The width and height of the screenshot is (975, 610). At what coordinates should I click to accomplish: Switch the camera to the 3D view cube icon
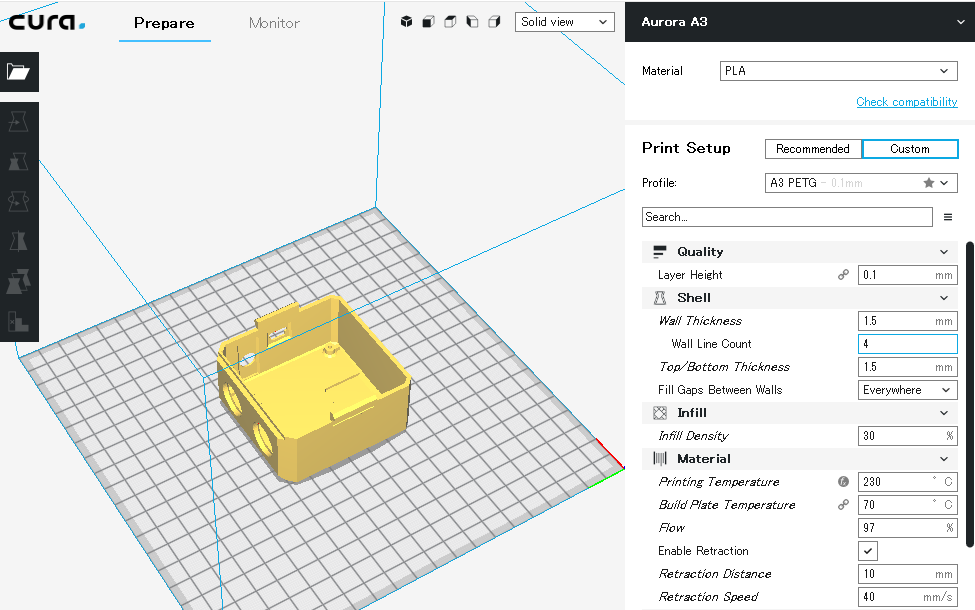[x=407, y=22]
